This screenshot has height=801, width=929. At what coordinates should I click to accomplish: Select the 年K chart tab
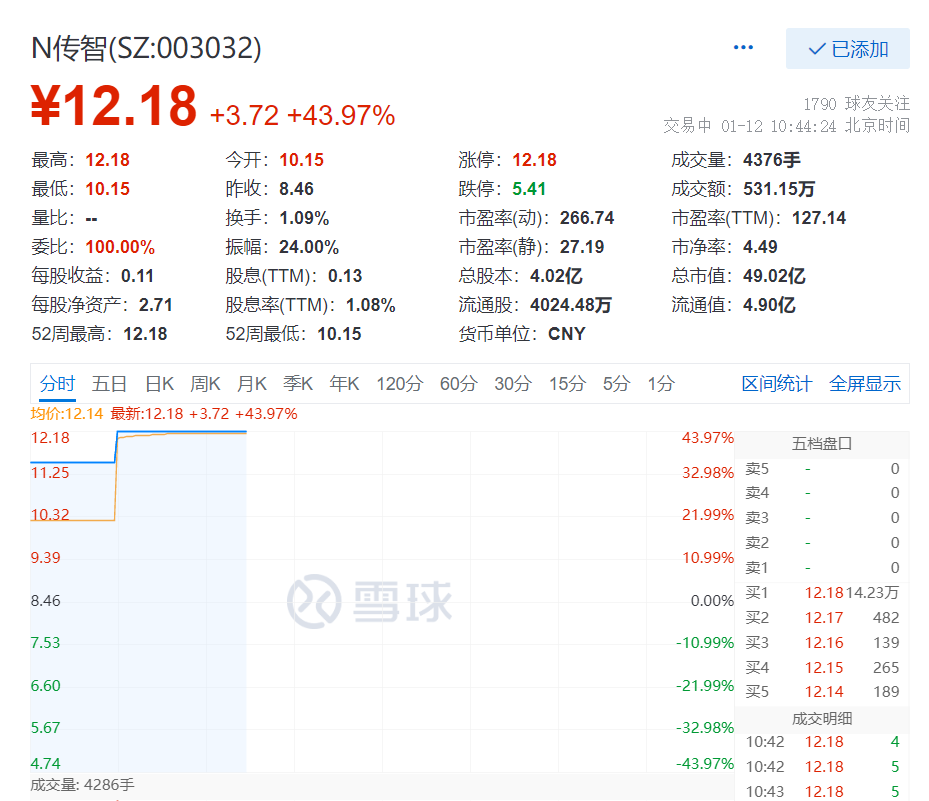345,384
